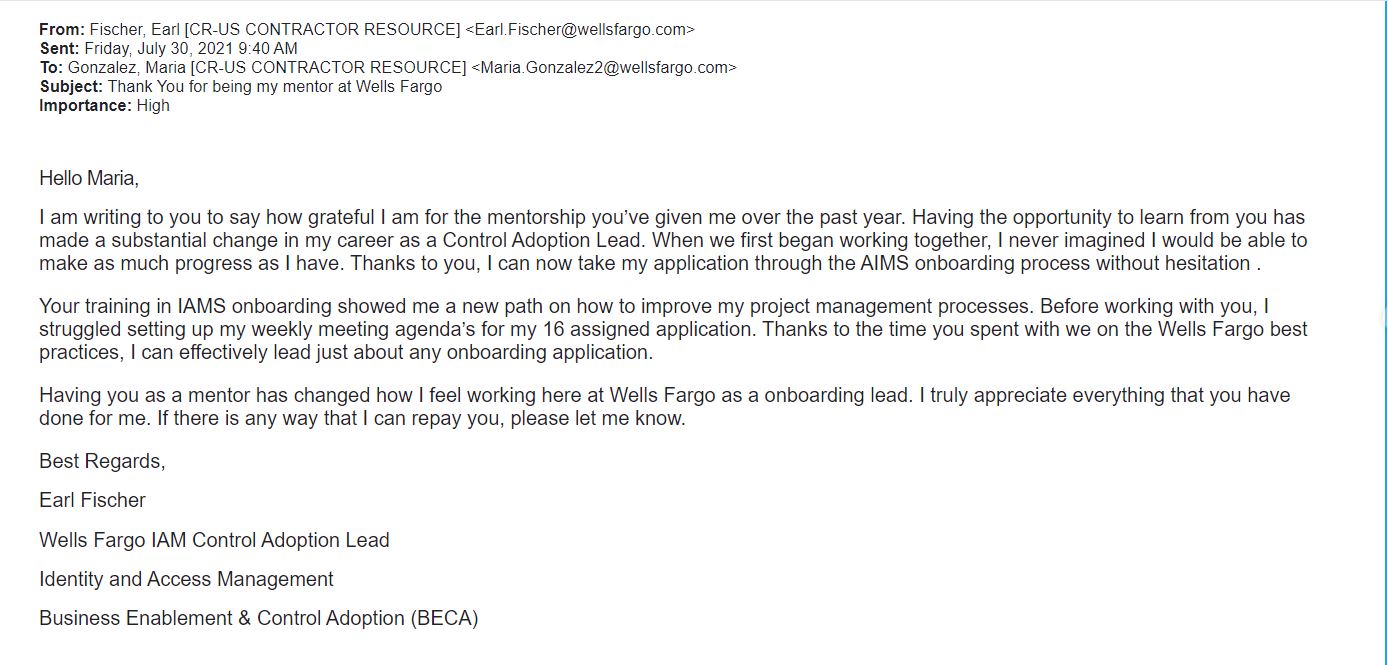Screen dimensions: 1388x665
Task: Click the Wells Fargo IAM Control Adoption Lead title
Action: click(x=214, y=540)
